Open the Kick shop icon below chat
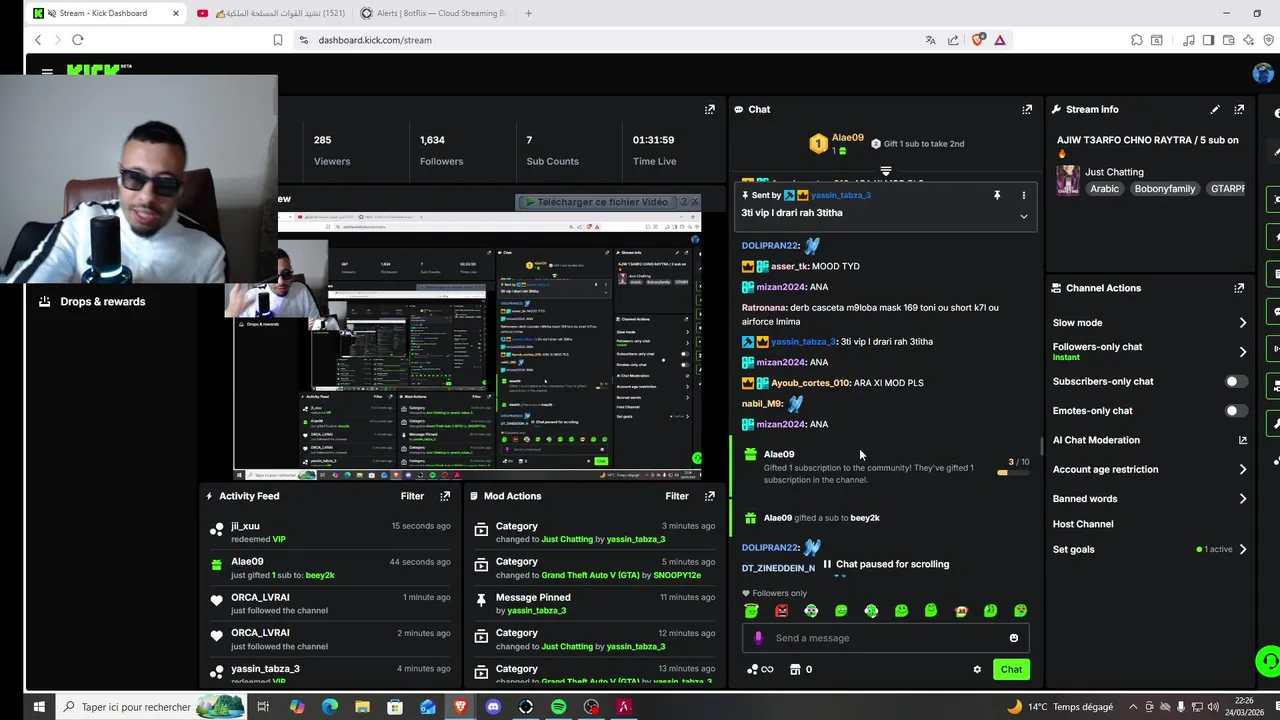The width and height of the screenshot is (1280, 720). point(795,669)
